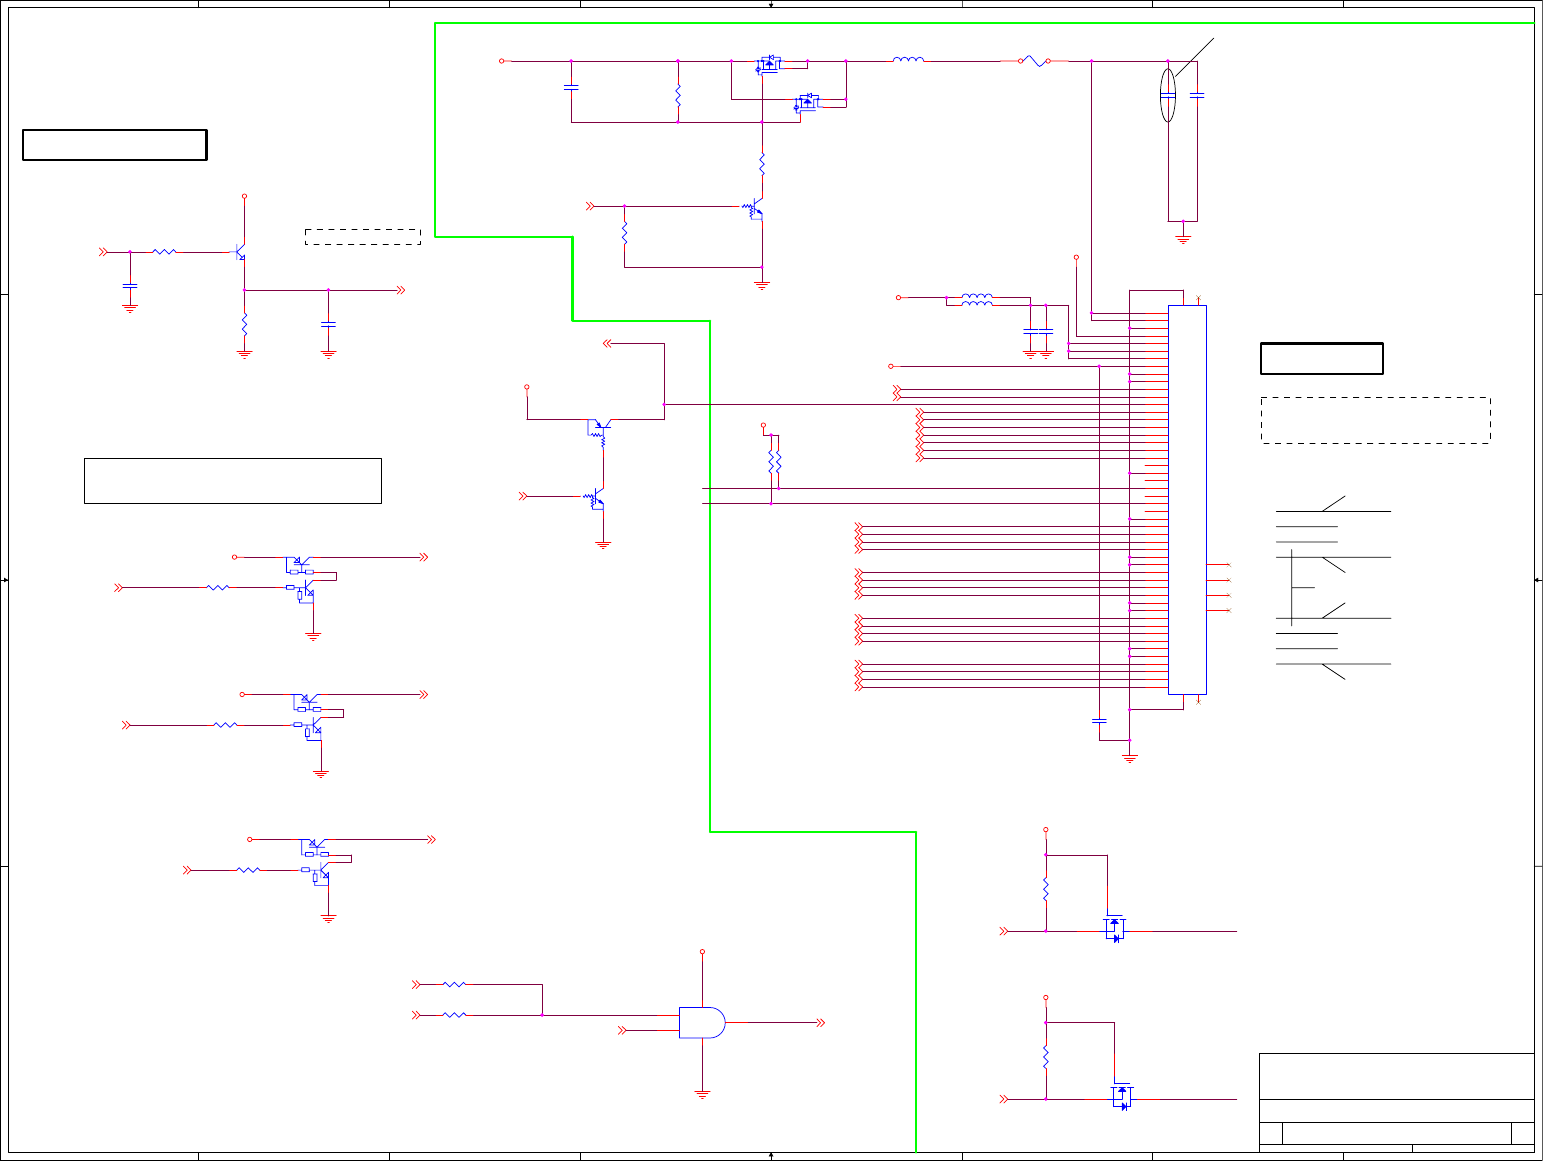
Task: Select the bold empty label box at top left
Action: 115,145
